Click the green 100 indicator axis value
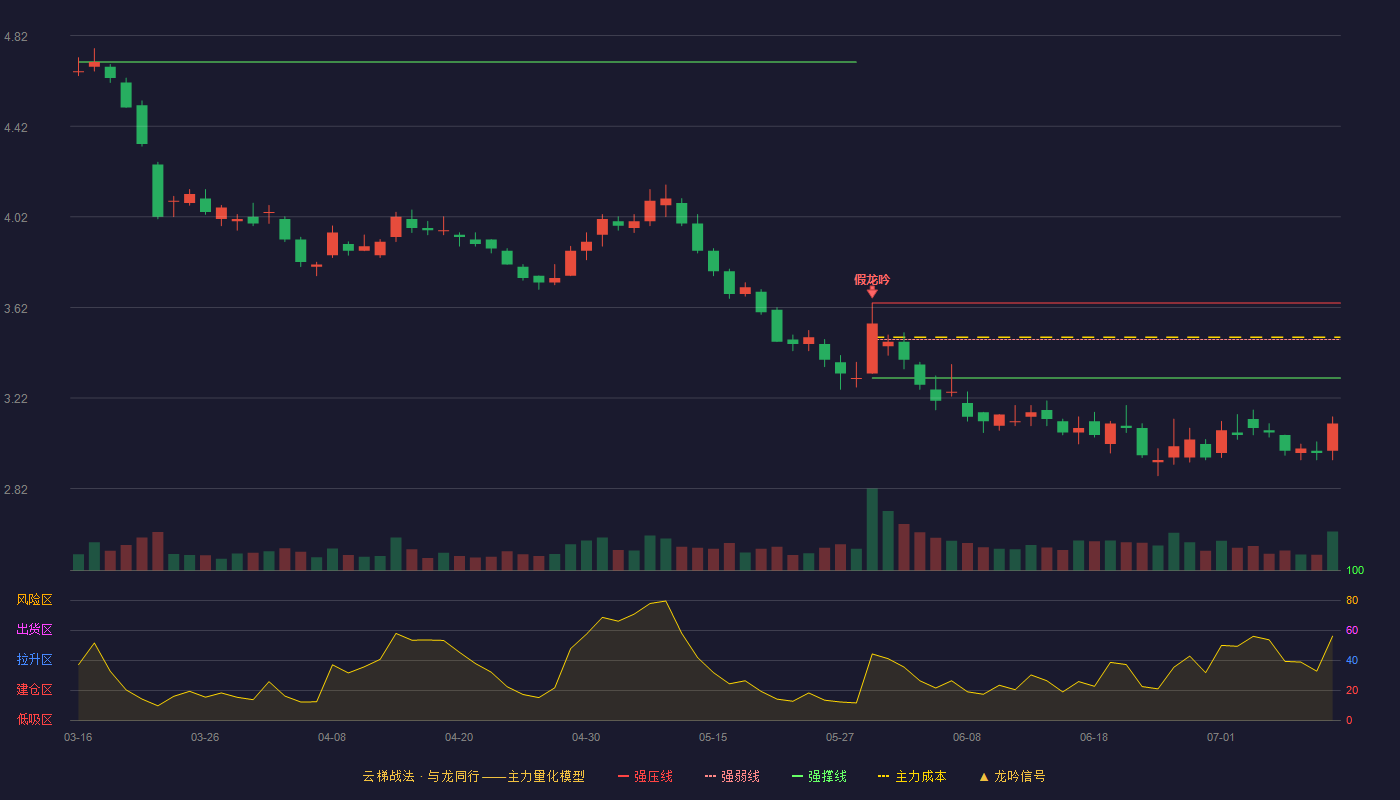This screenshot has width=1400, height=800. coord(1355,570)
